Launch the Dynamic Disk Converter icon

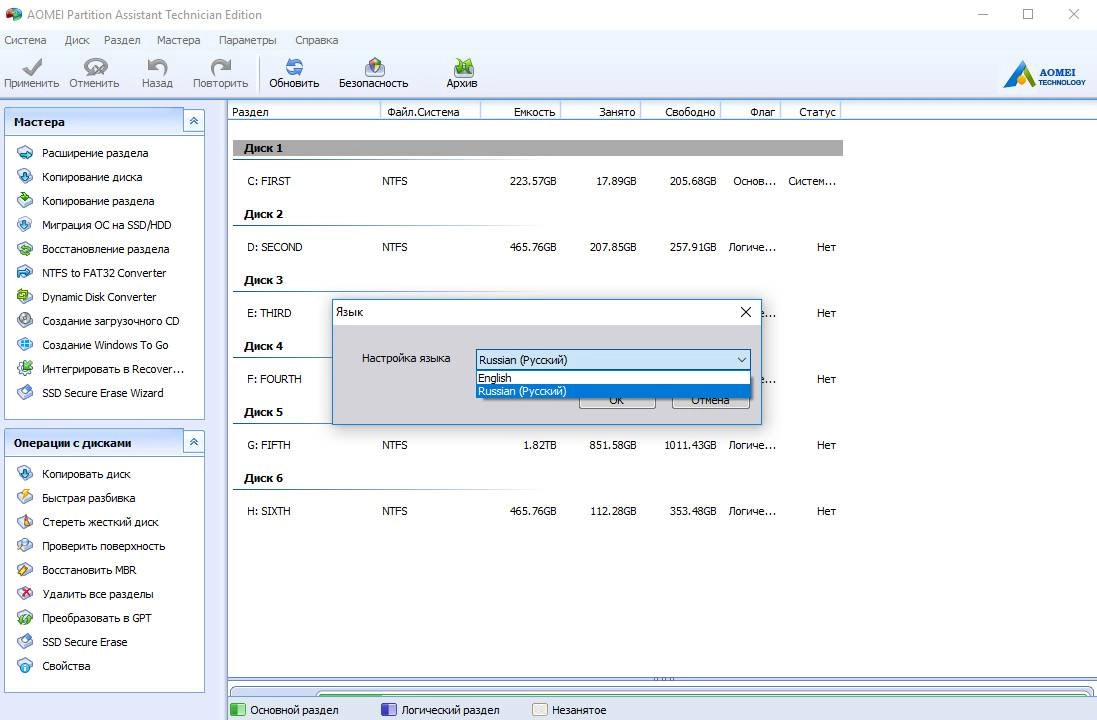click(25, 296)
